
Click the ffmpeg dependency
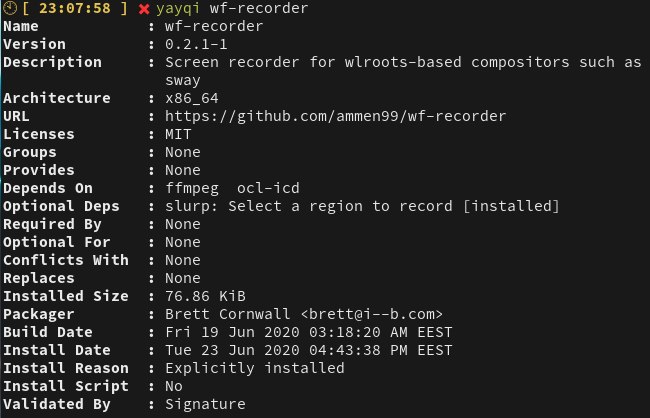tap(192, 188)
